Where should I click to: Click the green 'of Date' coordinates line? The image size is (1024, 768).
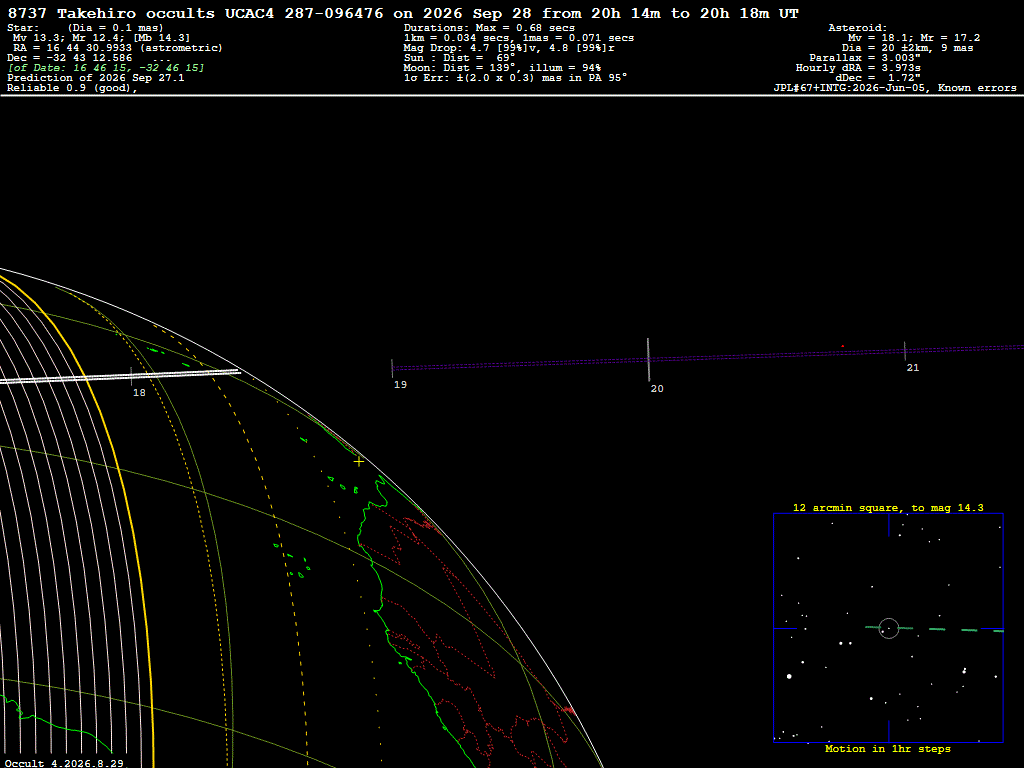click(x=106, y=68)
